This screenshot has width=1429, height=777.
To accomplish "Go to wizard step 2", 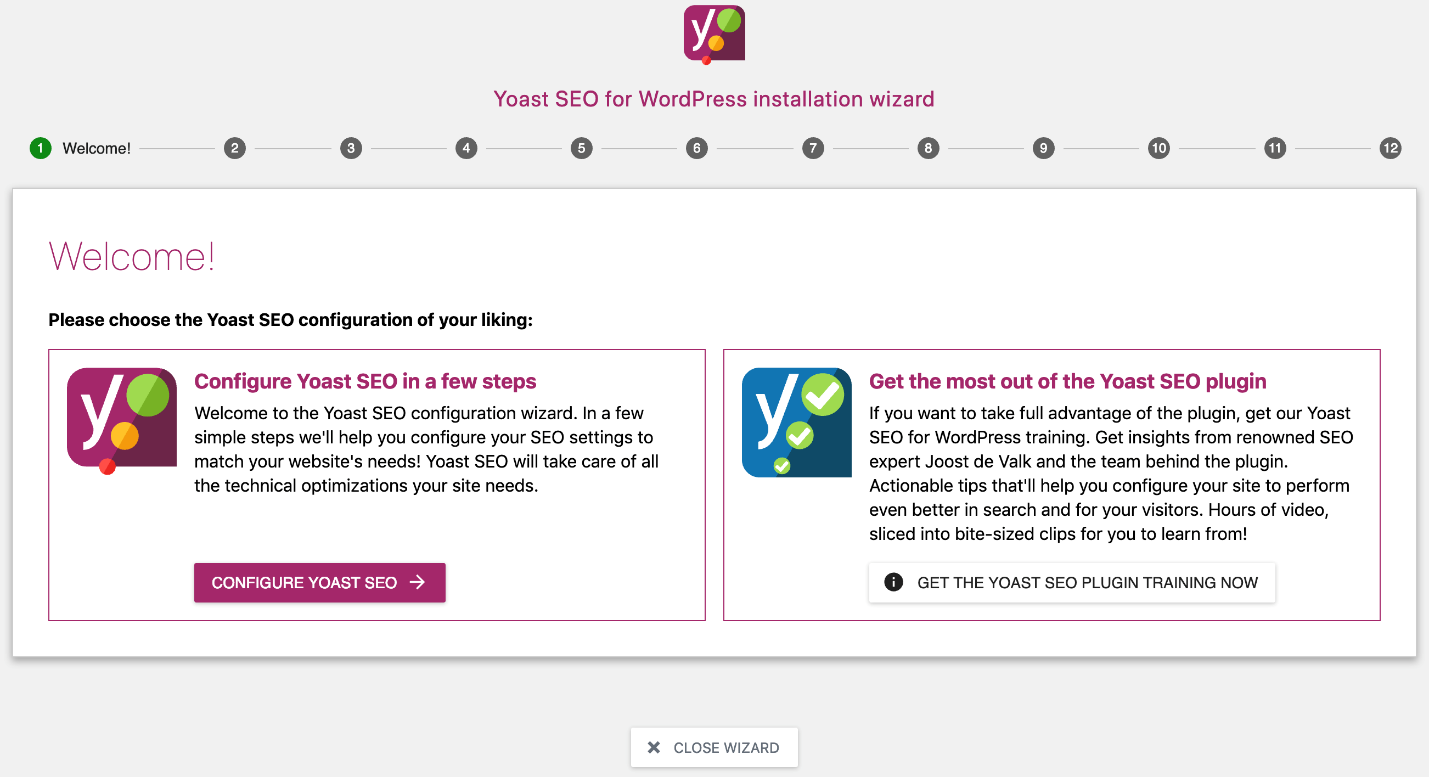I will [x=234, y=148].
